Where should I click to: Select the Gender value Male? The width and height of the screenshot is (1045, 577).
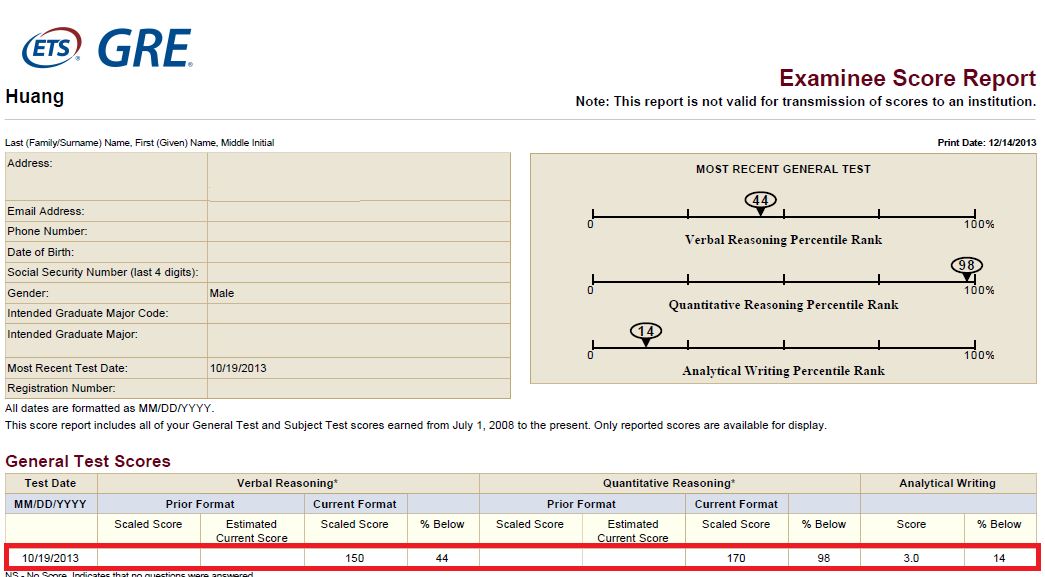222,293
